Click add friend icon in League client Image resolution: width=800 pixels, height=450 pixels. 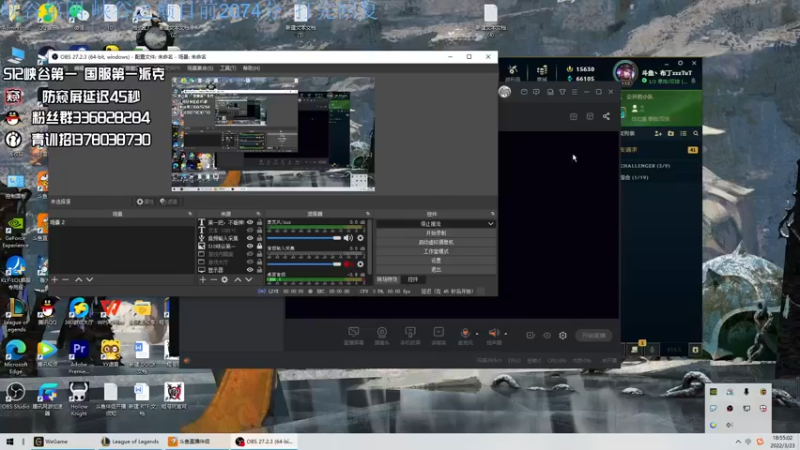pos(658,133)
